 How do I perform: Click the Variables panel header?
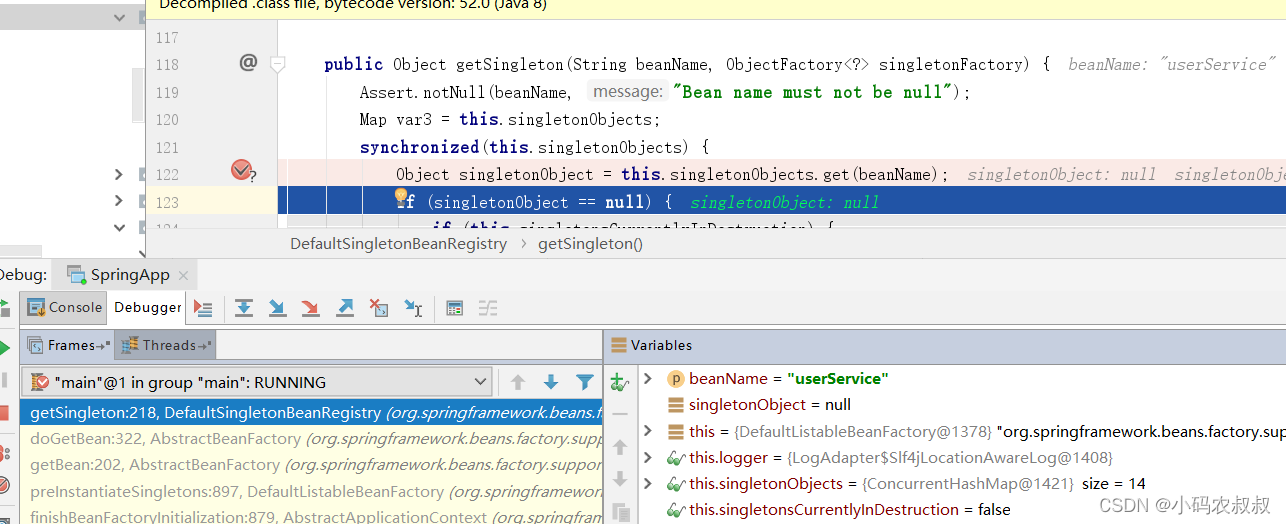pos(661,345)
